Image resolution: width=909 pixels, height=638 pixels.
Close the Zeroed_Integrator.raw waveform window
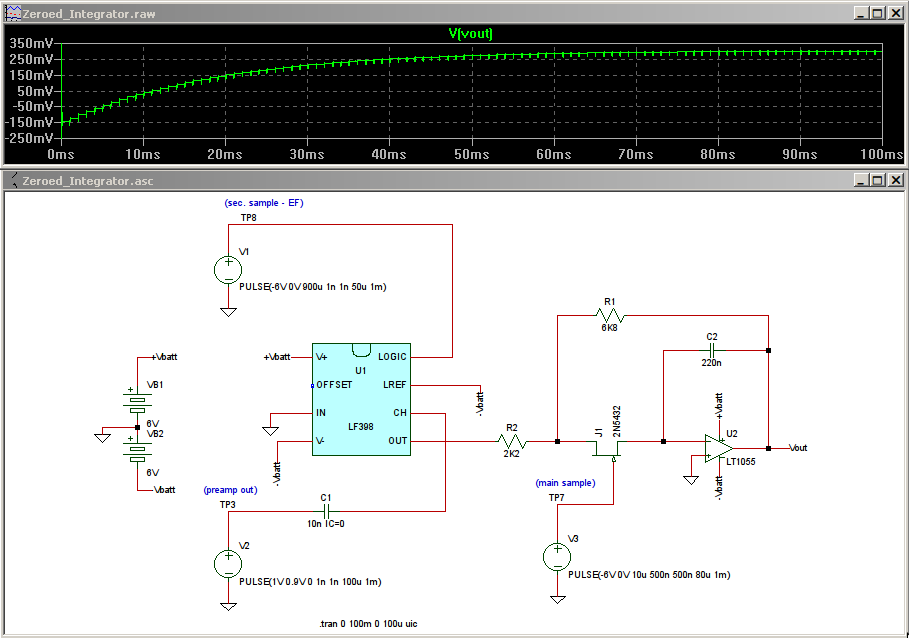[x=894, y=13]
